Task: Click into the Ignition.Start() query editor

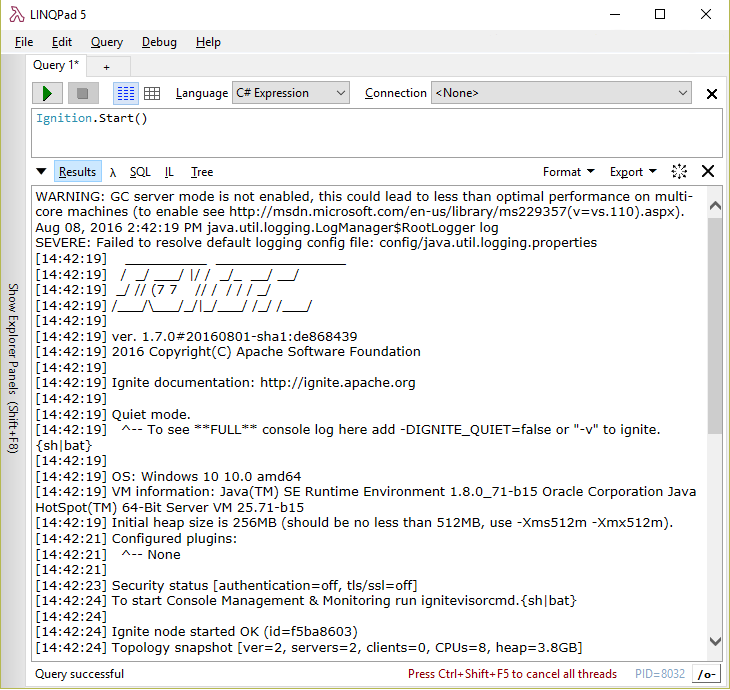Action: point(377,134)
